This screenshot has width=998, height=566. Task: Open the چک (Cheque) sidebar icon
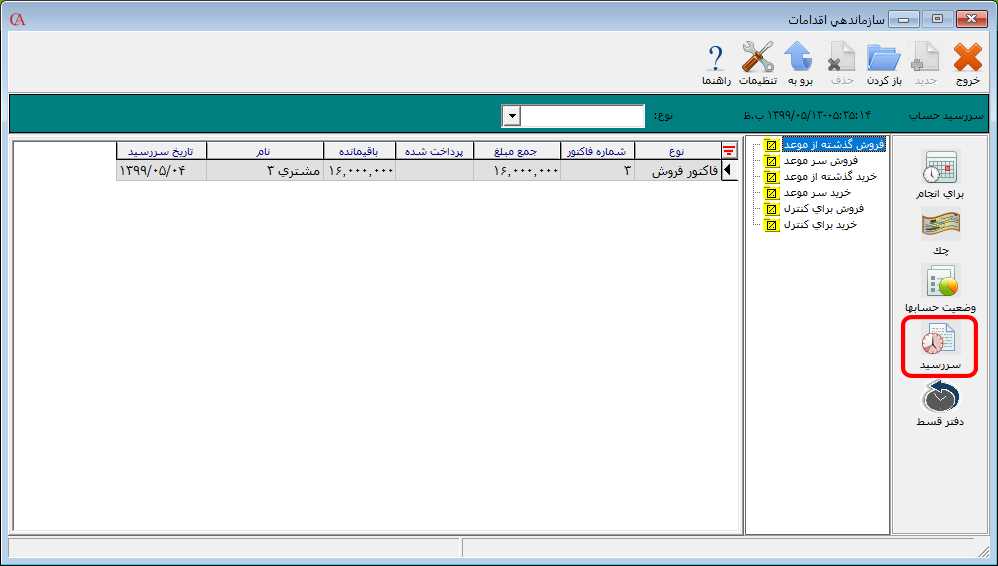940,233
